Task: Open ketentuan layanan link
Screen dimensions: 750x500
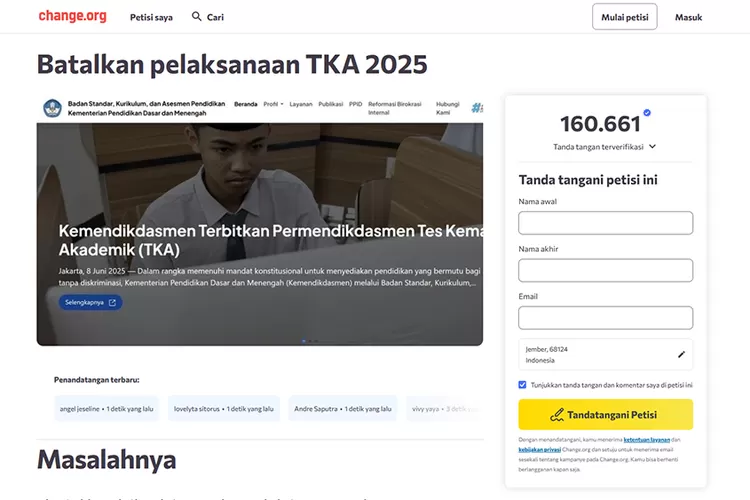Action: (x=647, y=439)
